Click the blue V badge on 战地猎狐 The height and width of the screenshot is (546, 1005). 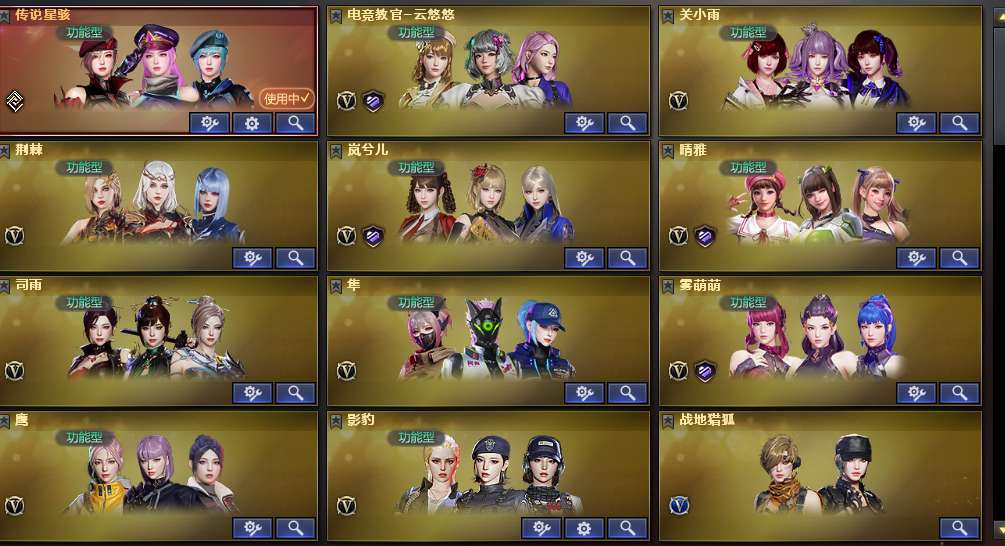pos(679,506)
